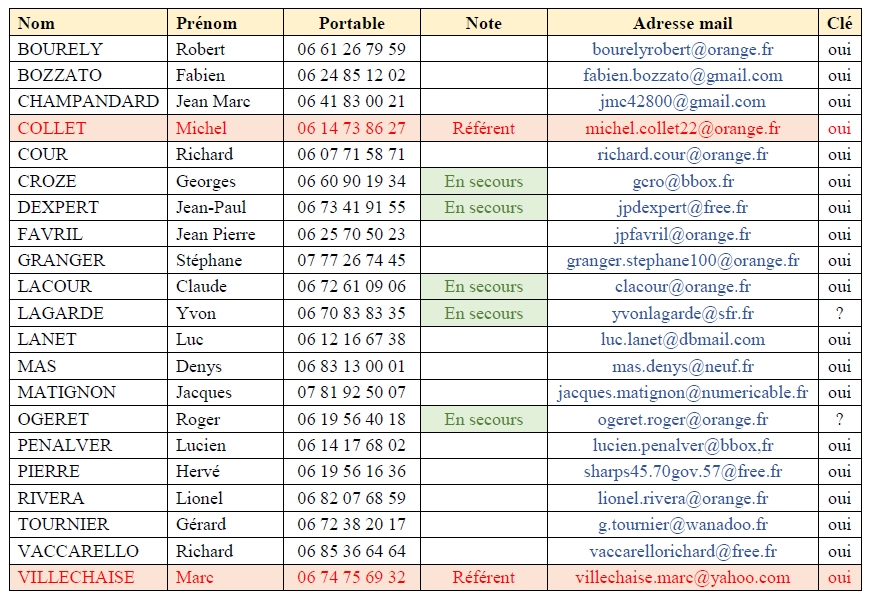
Task: Click the Portable column header
Action: pos(352,23)
